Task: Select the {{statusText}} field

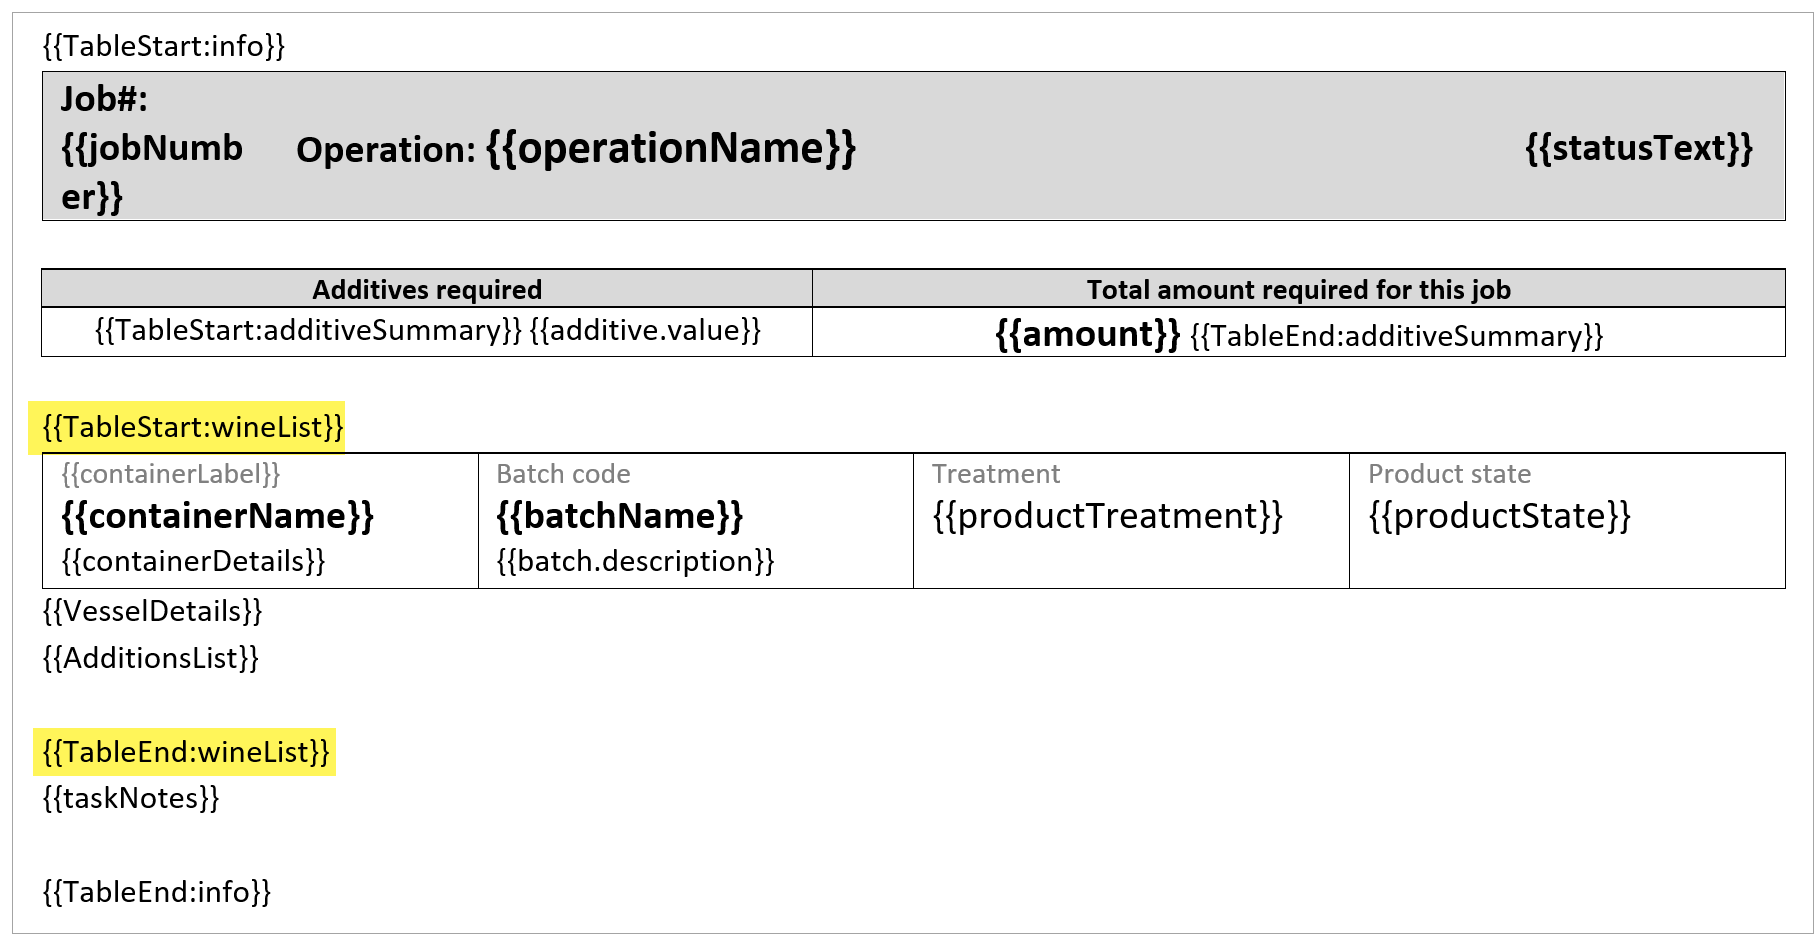Action: pyautogui.click(x=1639, y=148)
